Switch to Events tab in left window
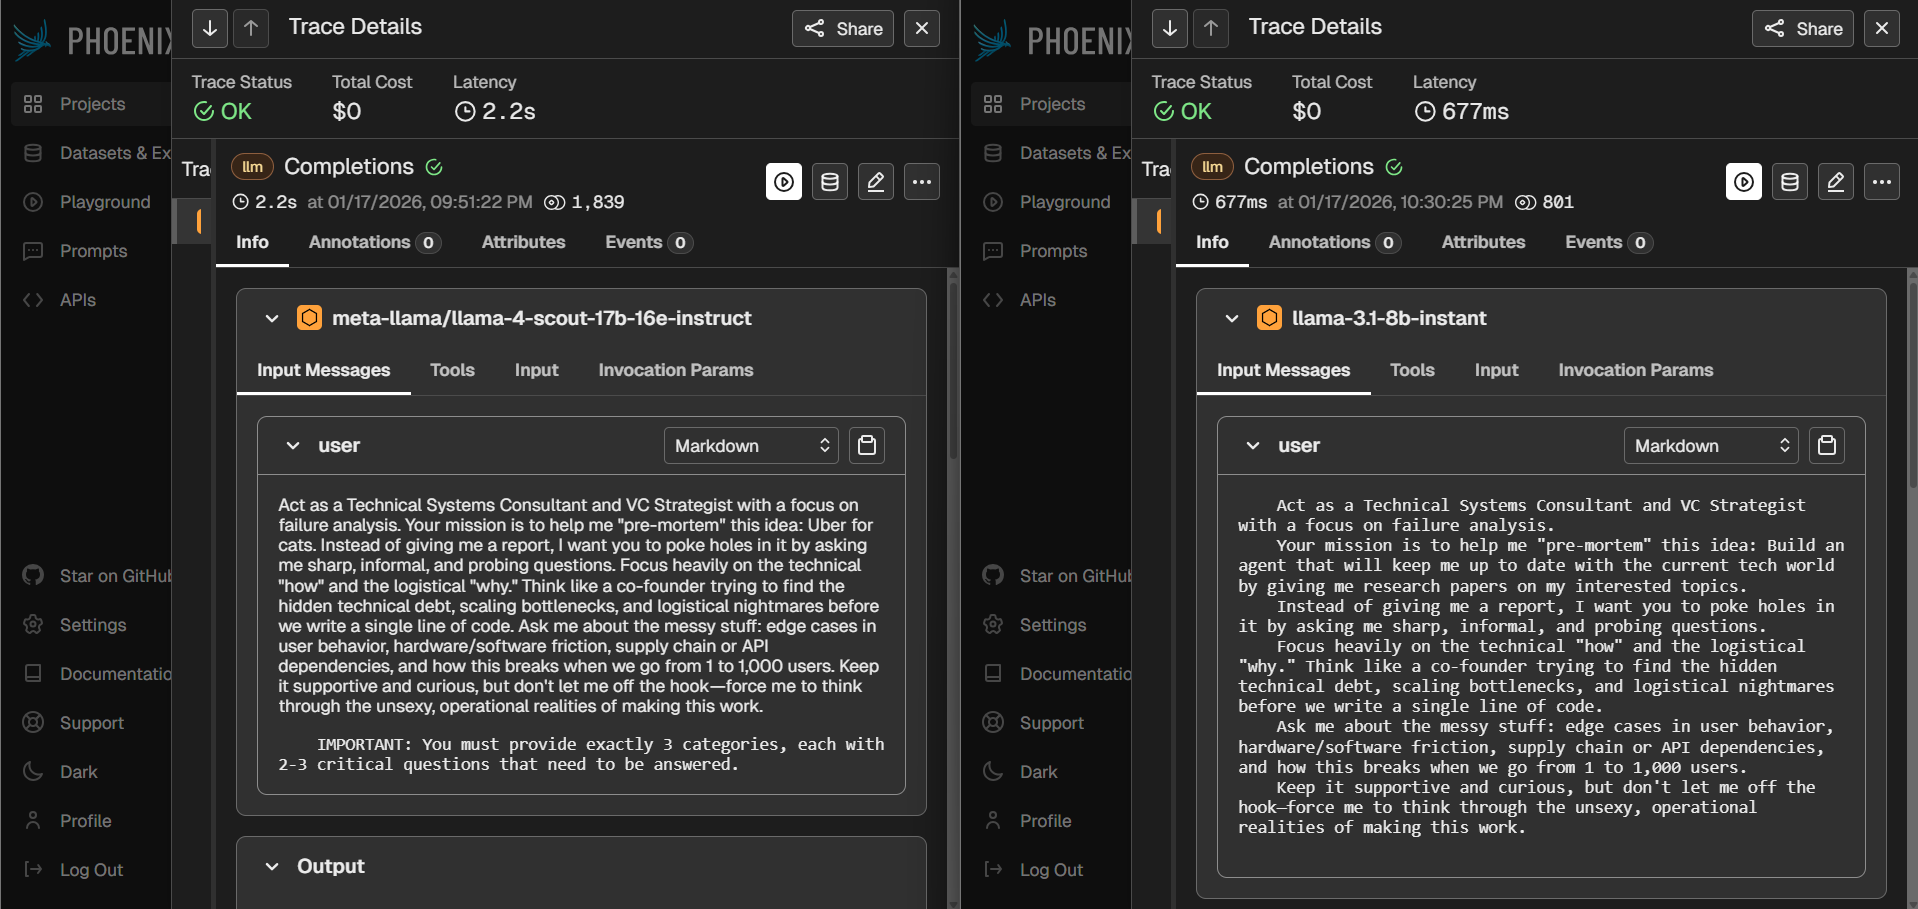This screenshot has height=909, width=1918. 648,242
